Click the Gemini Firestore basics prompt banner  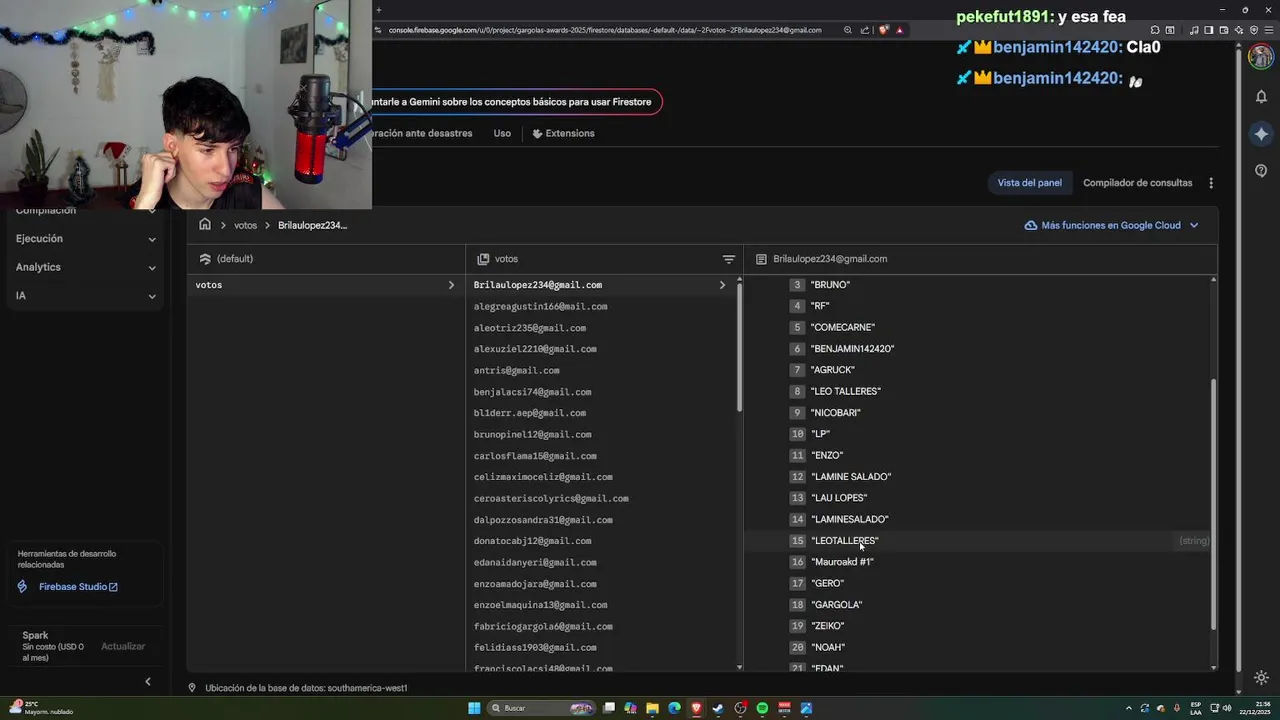click(x=515, y=102)
